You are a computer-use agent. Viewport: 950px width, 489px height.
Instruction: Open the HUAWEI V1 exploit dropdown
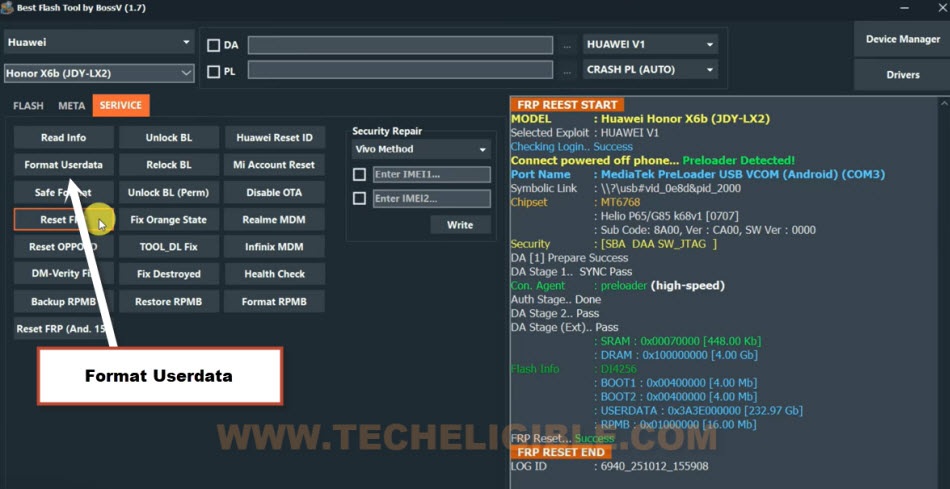pos(650,44)
